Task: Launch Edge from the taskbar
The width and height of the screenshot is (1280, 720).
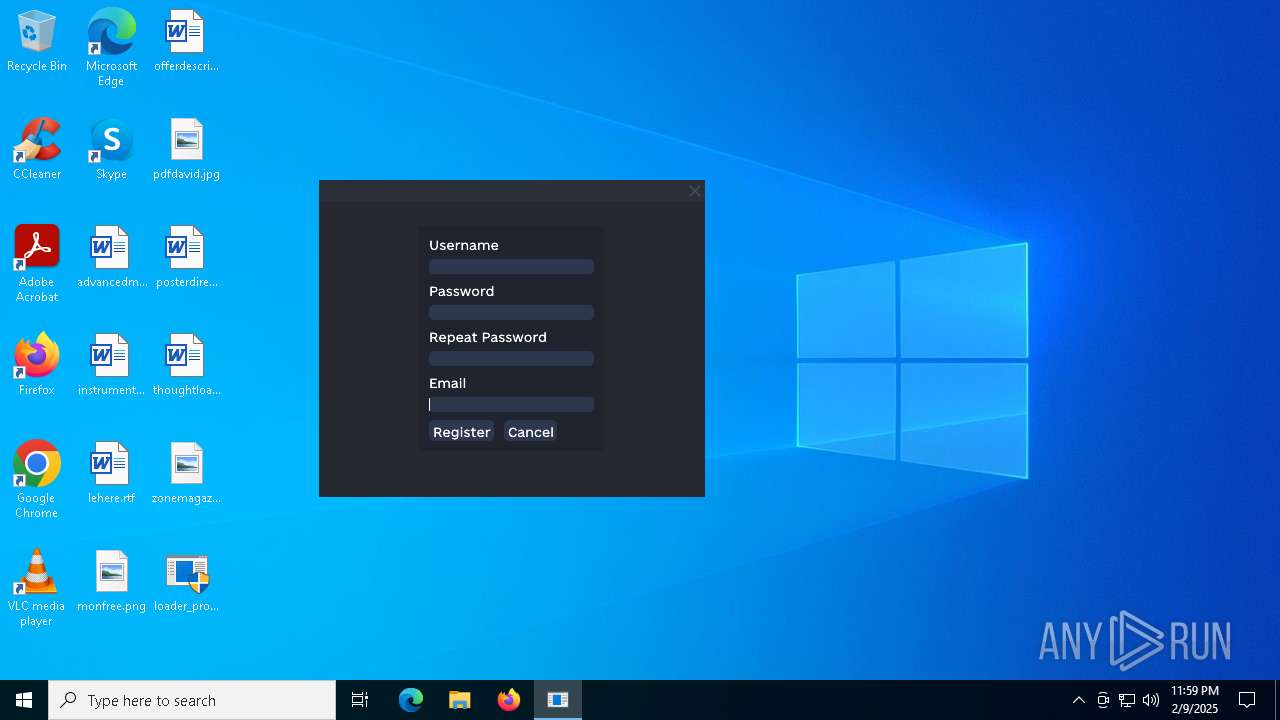Action: click(411, 700)
